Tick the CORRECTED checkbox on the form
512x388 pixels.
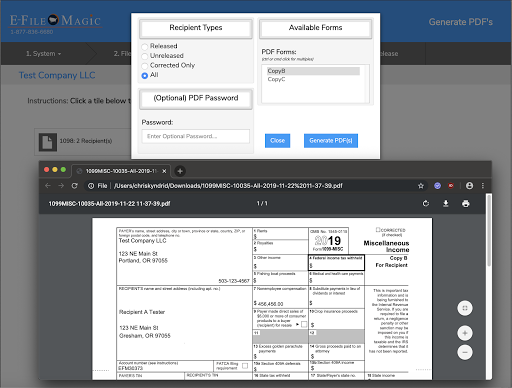(378, 230)
